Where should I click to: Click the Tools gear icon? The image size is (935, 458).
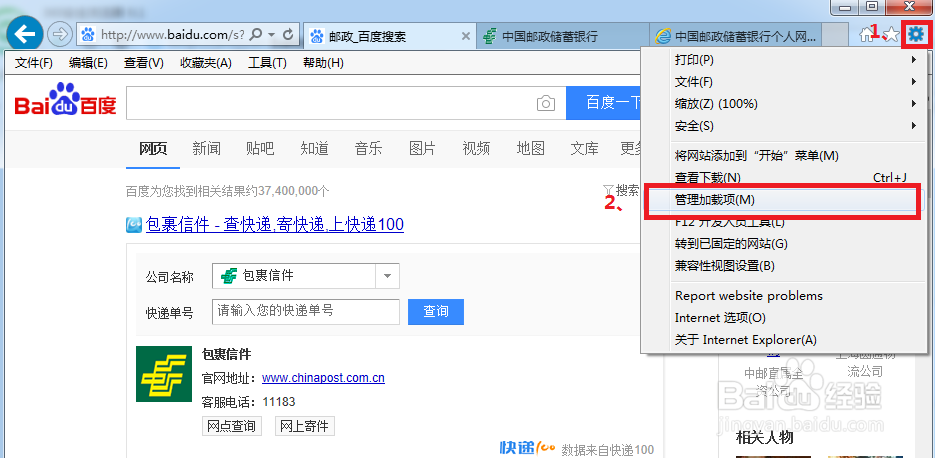pyautogui.click(x=915, y=35)
